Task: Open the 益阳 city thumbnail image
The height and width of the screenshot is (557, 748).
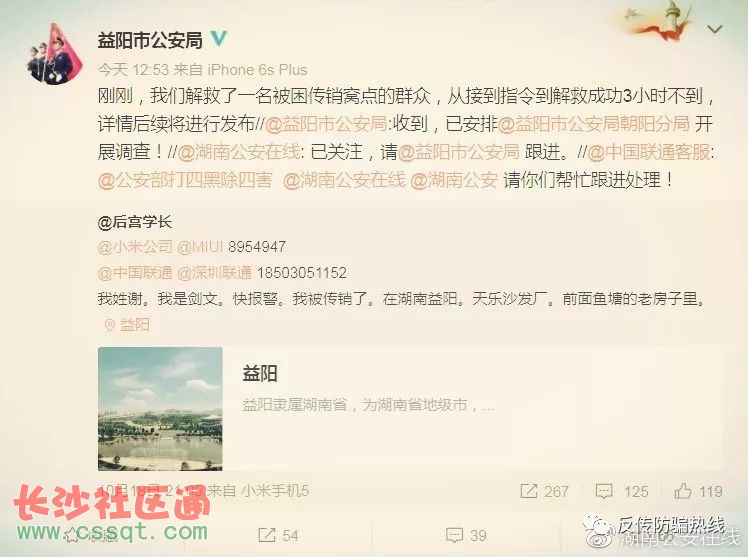Action: point(160,409)
